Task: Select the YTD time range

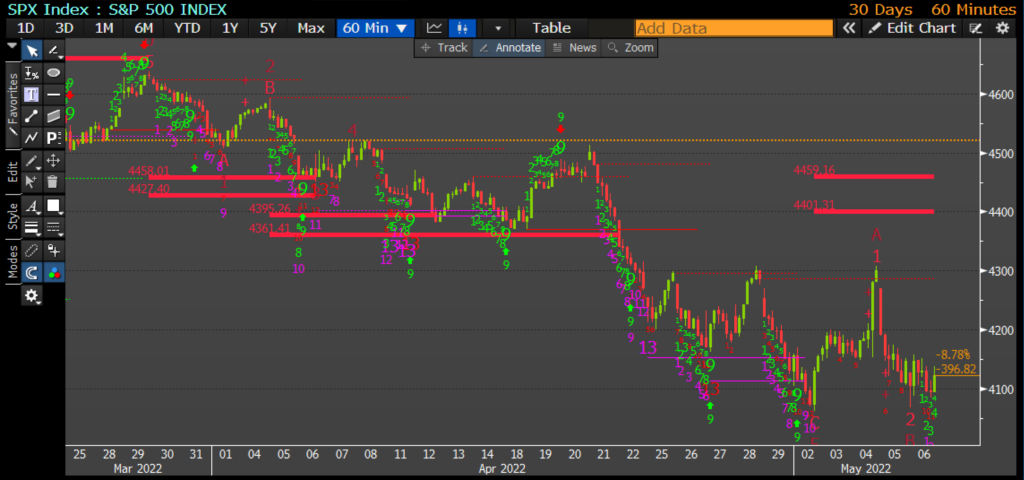Action: tap(187, 28)
